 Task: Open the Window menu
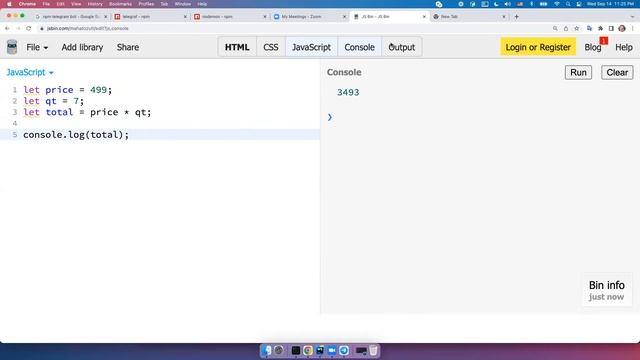point(182,4)
